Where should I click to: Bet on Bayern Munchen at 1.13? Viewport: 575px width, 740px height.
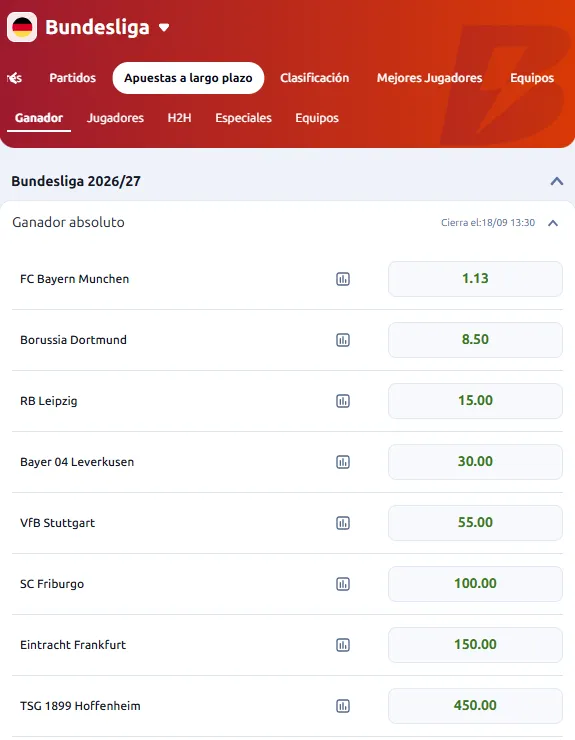[x=475, y=279]
